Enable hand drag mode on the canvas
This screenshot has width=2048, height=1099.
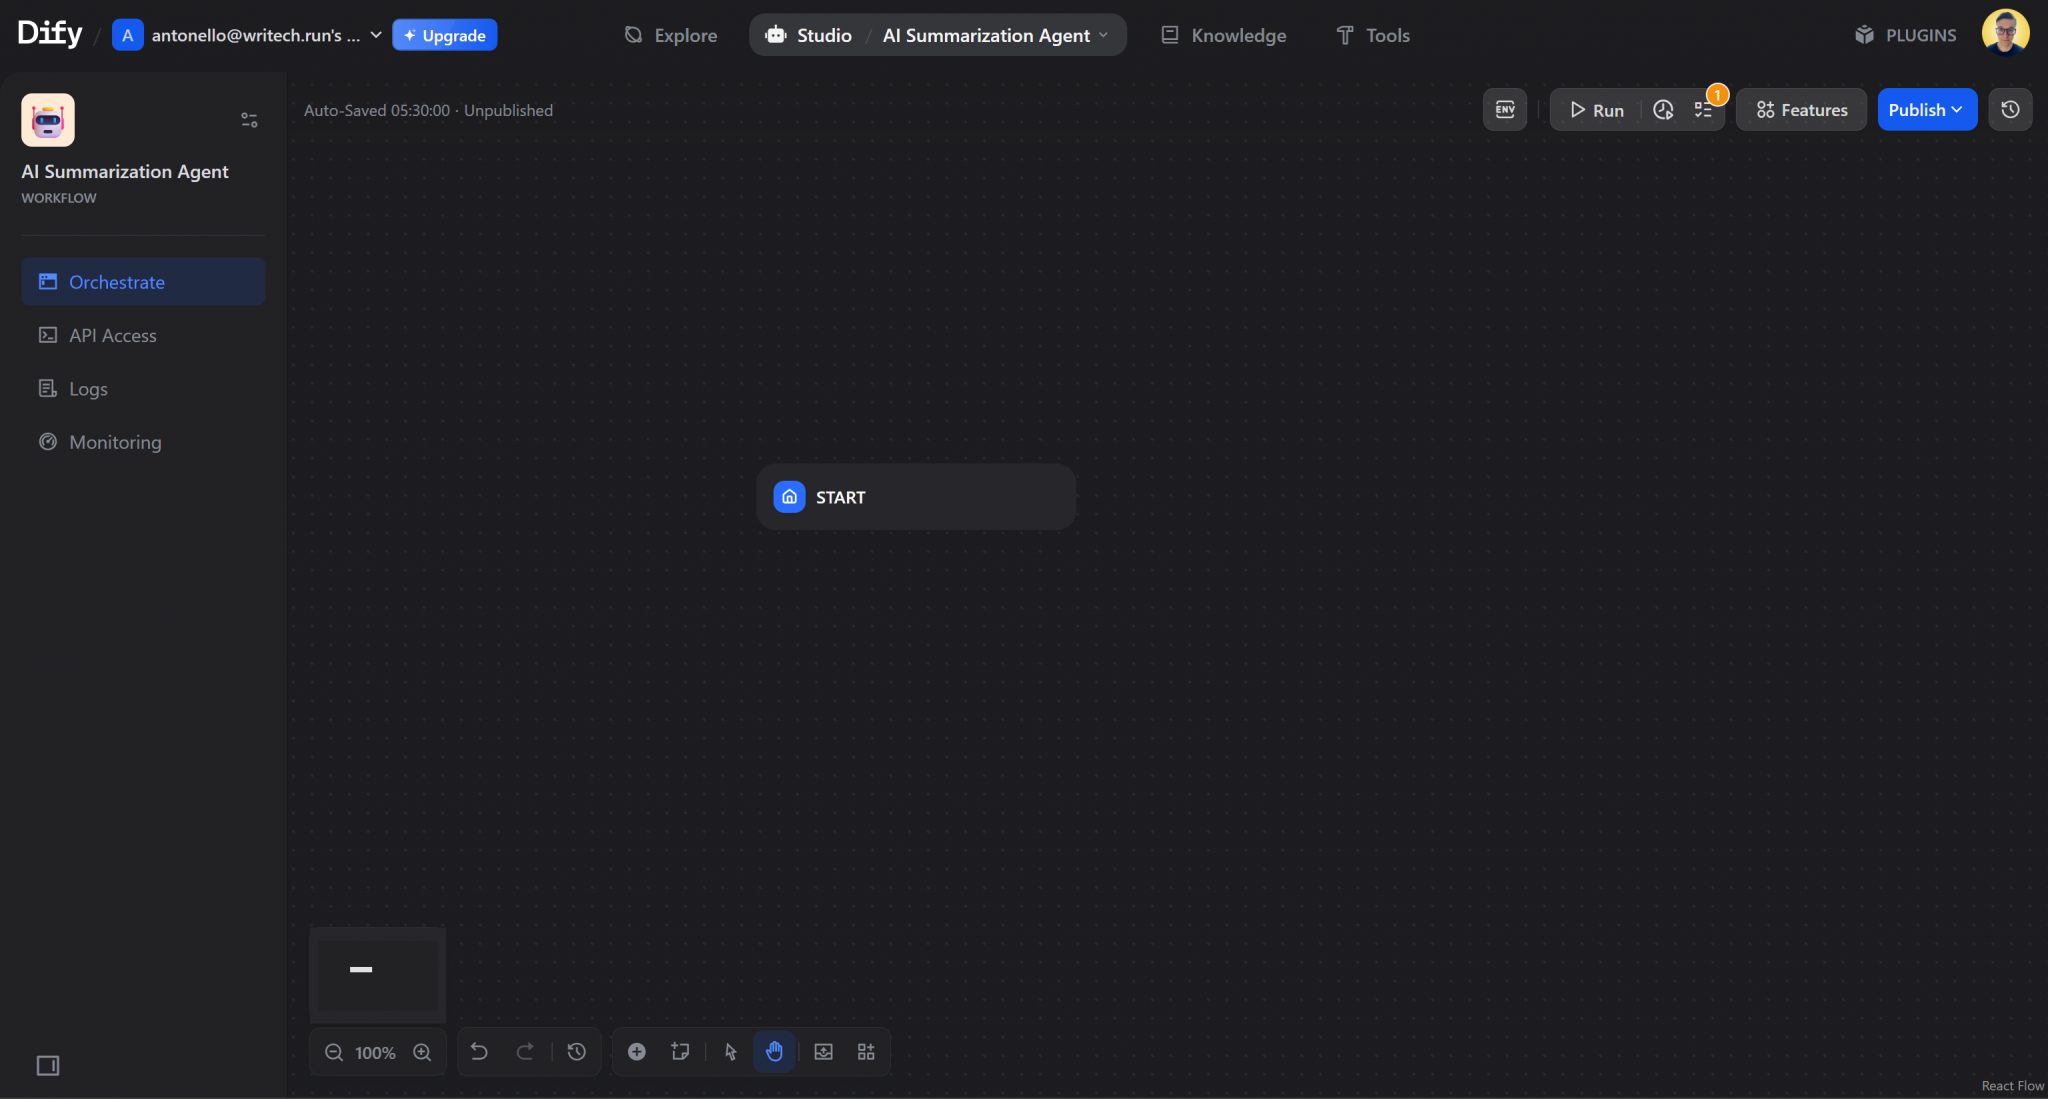[773, 1051]
